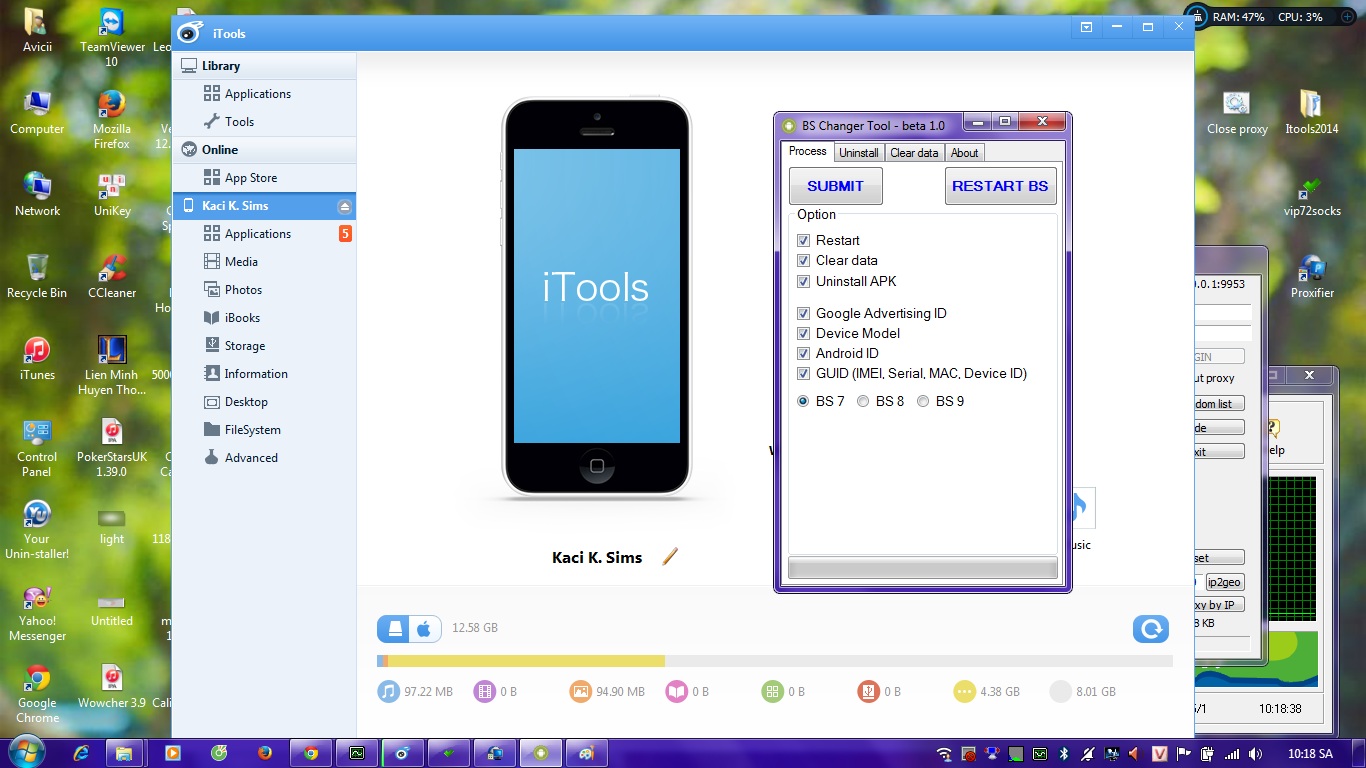1366x768 pixels.
Task: Open Tools under Library
Action: pos(239,122)
